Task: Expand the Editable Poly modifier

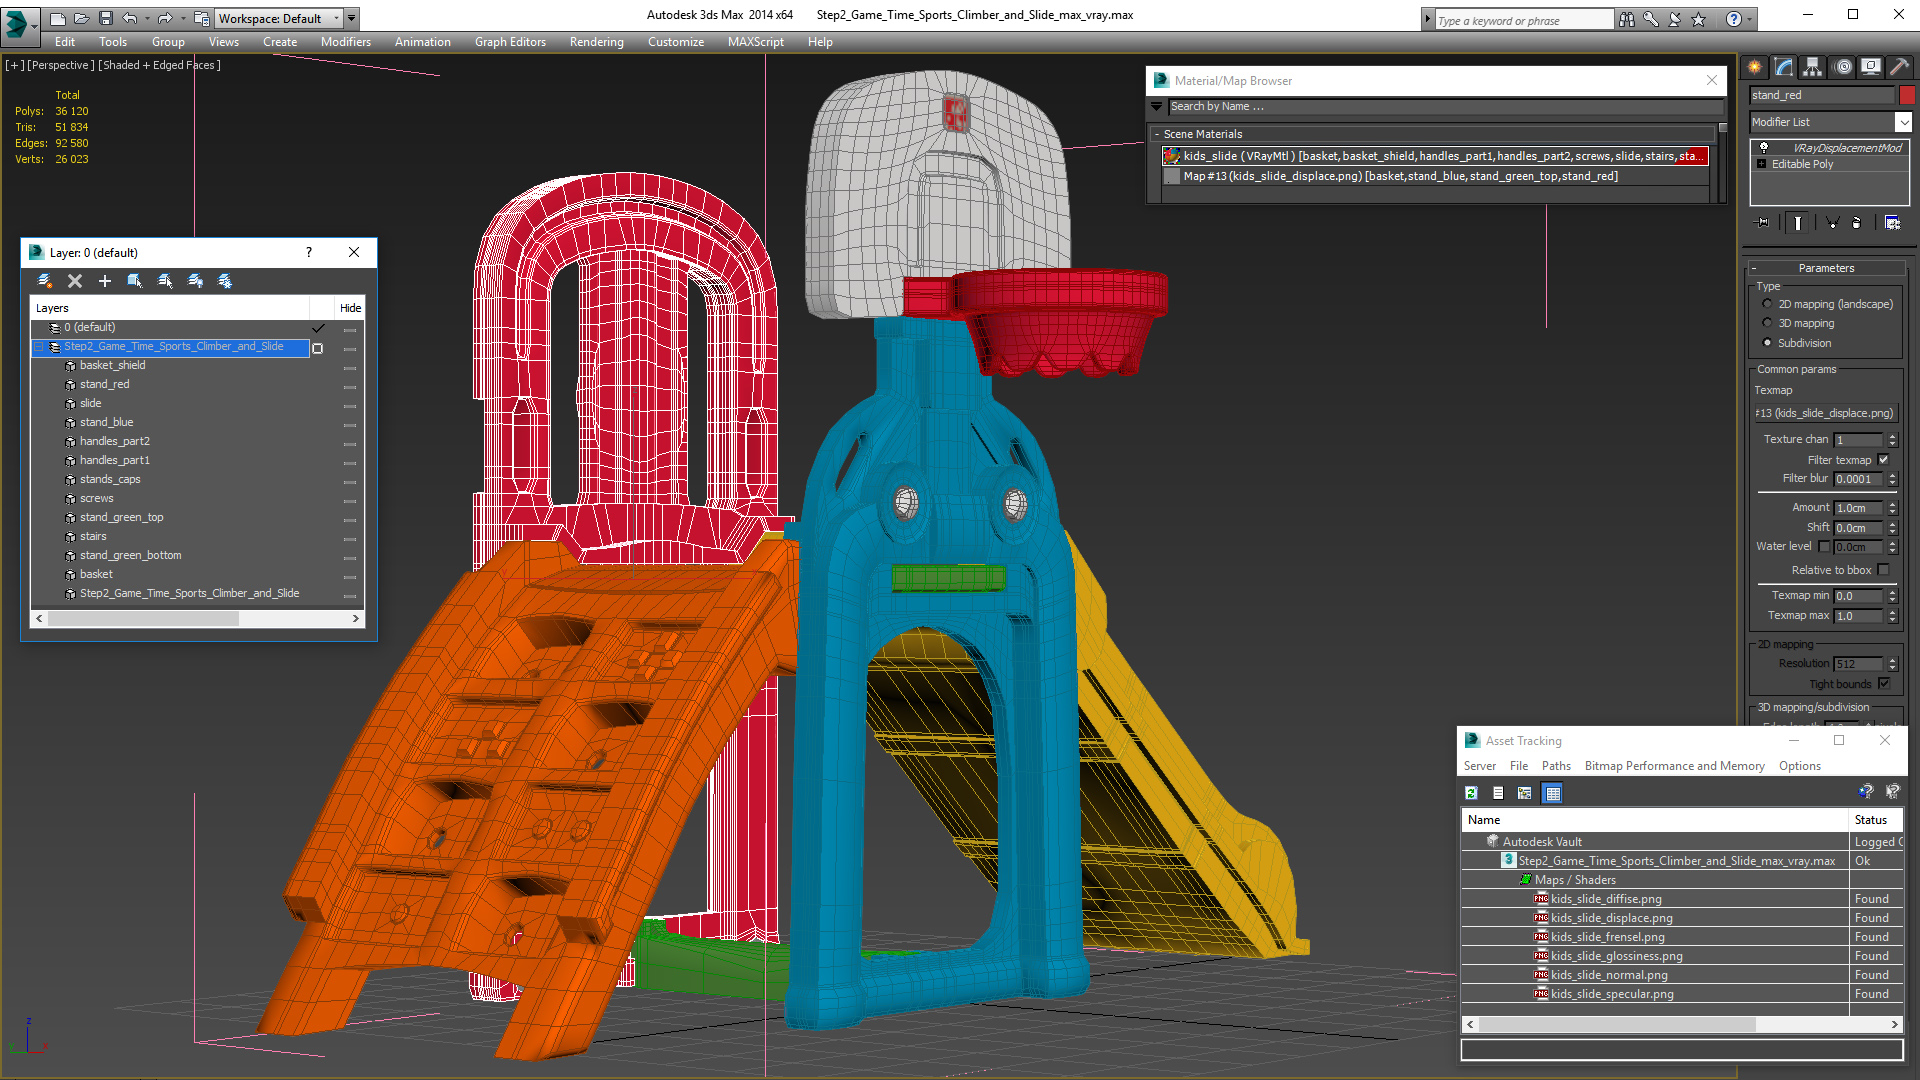Action: [1761, 164]
